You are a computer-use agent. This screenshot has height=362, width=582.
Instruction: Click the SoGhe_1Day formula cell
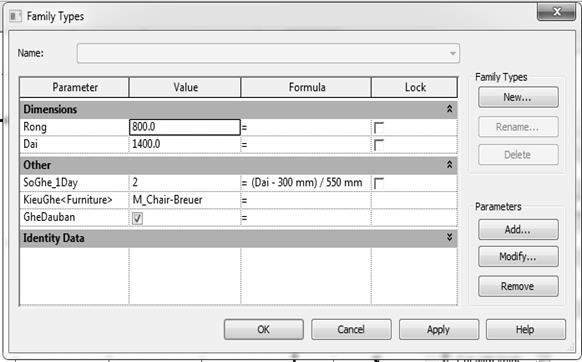pyautogui.click(x=306, y=182)
